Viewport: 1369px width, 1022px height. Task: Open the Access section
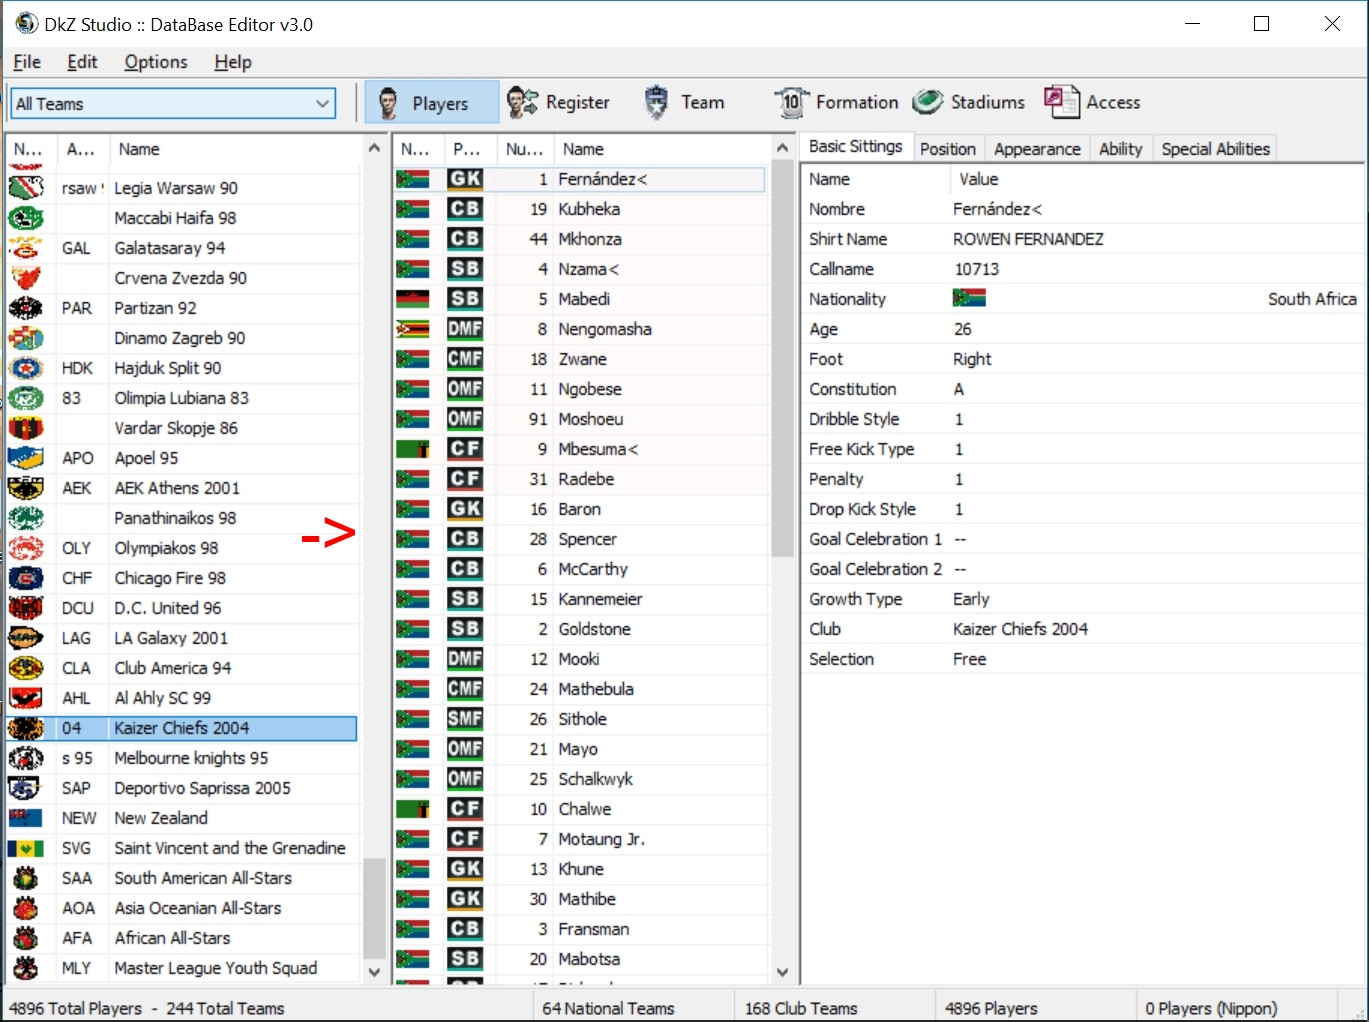pyautogui.click(x=1092, y=103)
